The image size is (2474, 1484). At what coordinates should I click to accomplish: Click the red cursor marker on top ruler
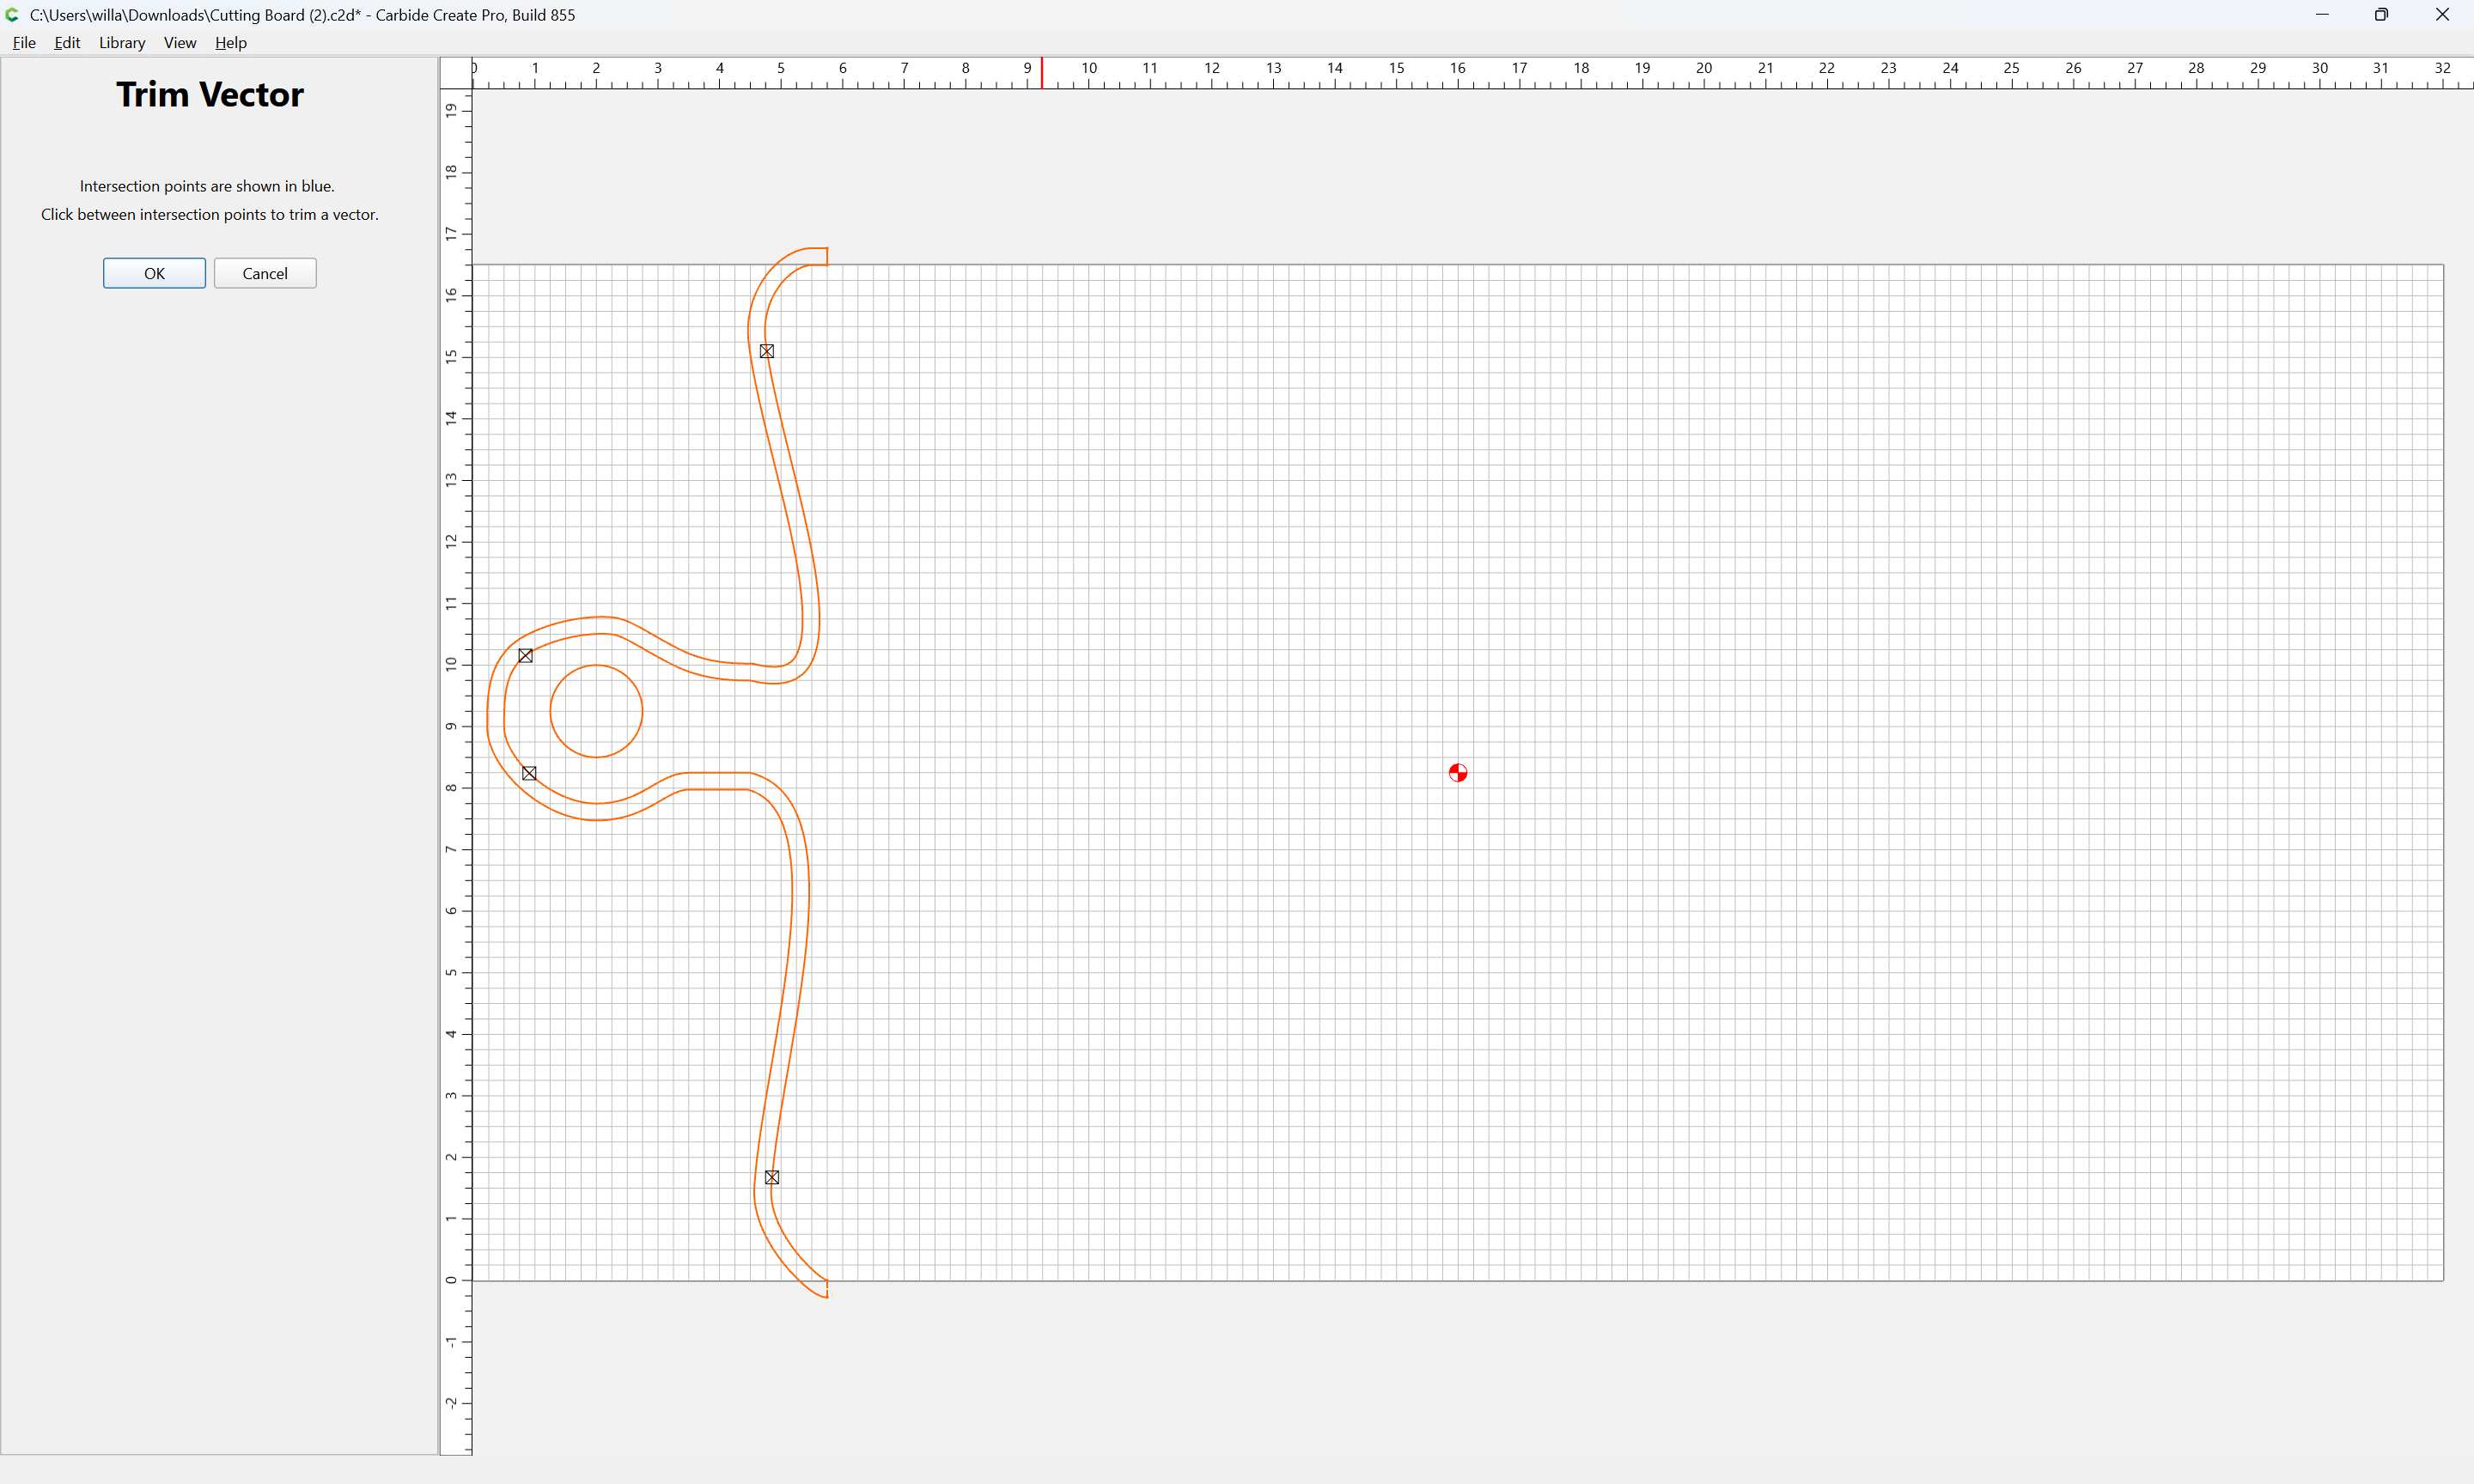[1042, 73]
